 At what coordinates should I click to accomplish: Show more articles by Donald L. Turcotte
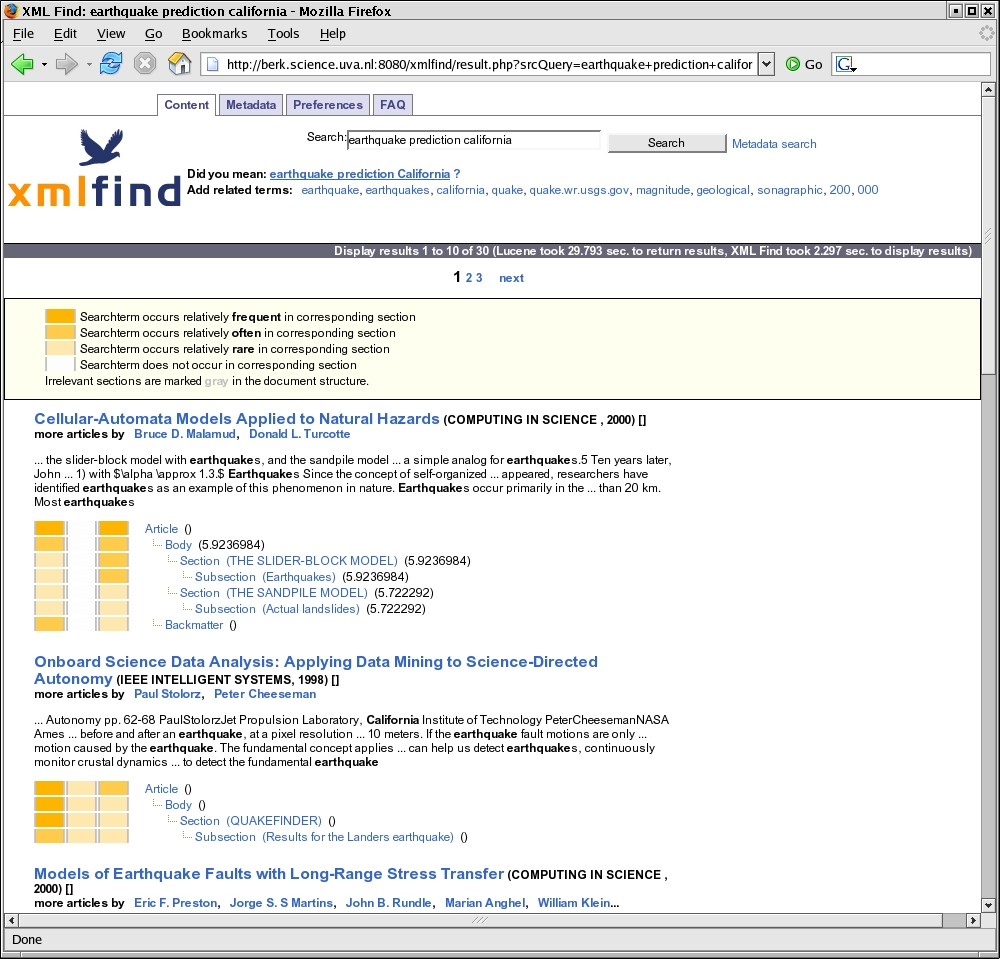(299, 434)
